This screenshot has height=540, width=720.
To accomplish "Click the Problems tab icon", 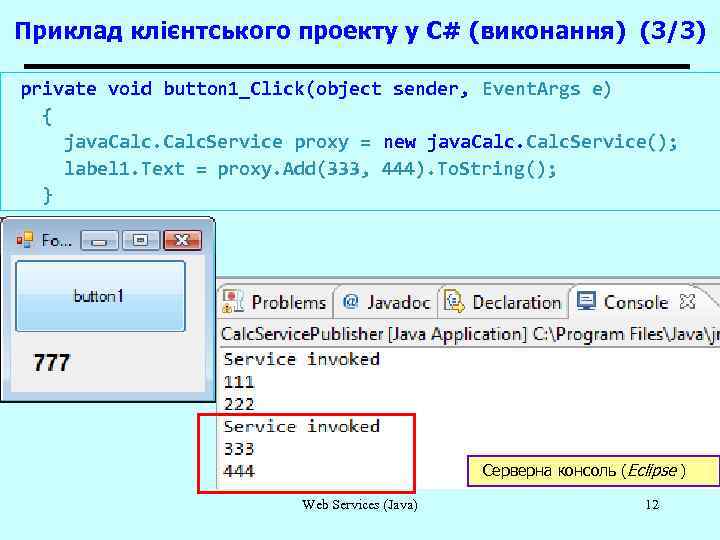I will tap(233, 301).
